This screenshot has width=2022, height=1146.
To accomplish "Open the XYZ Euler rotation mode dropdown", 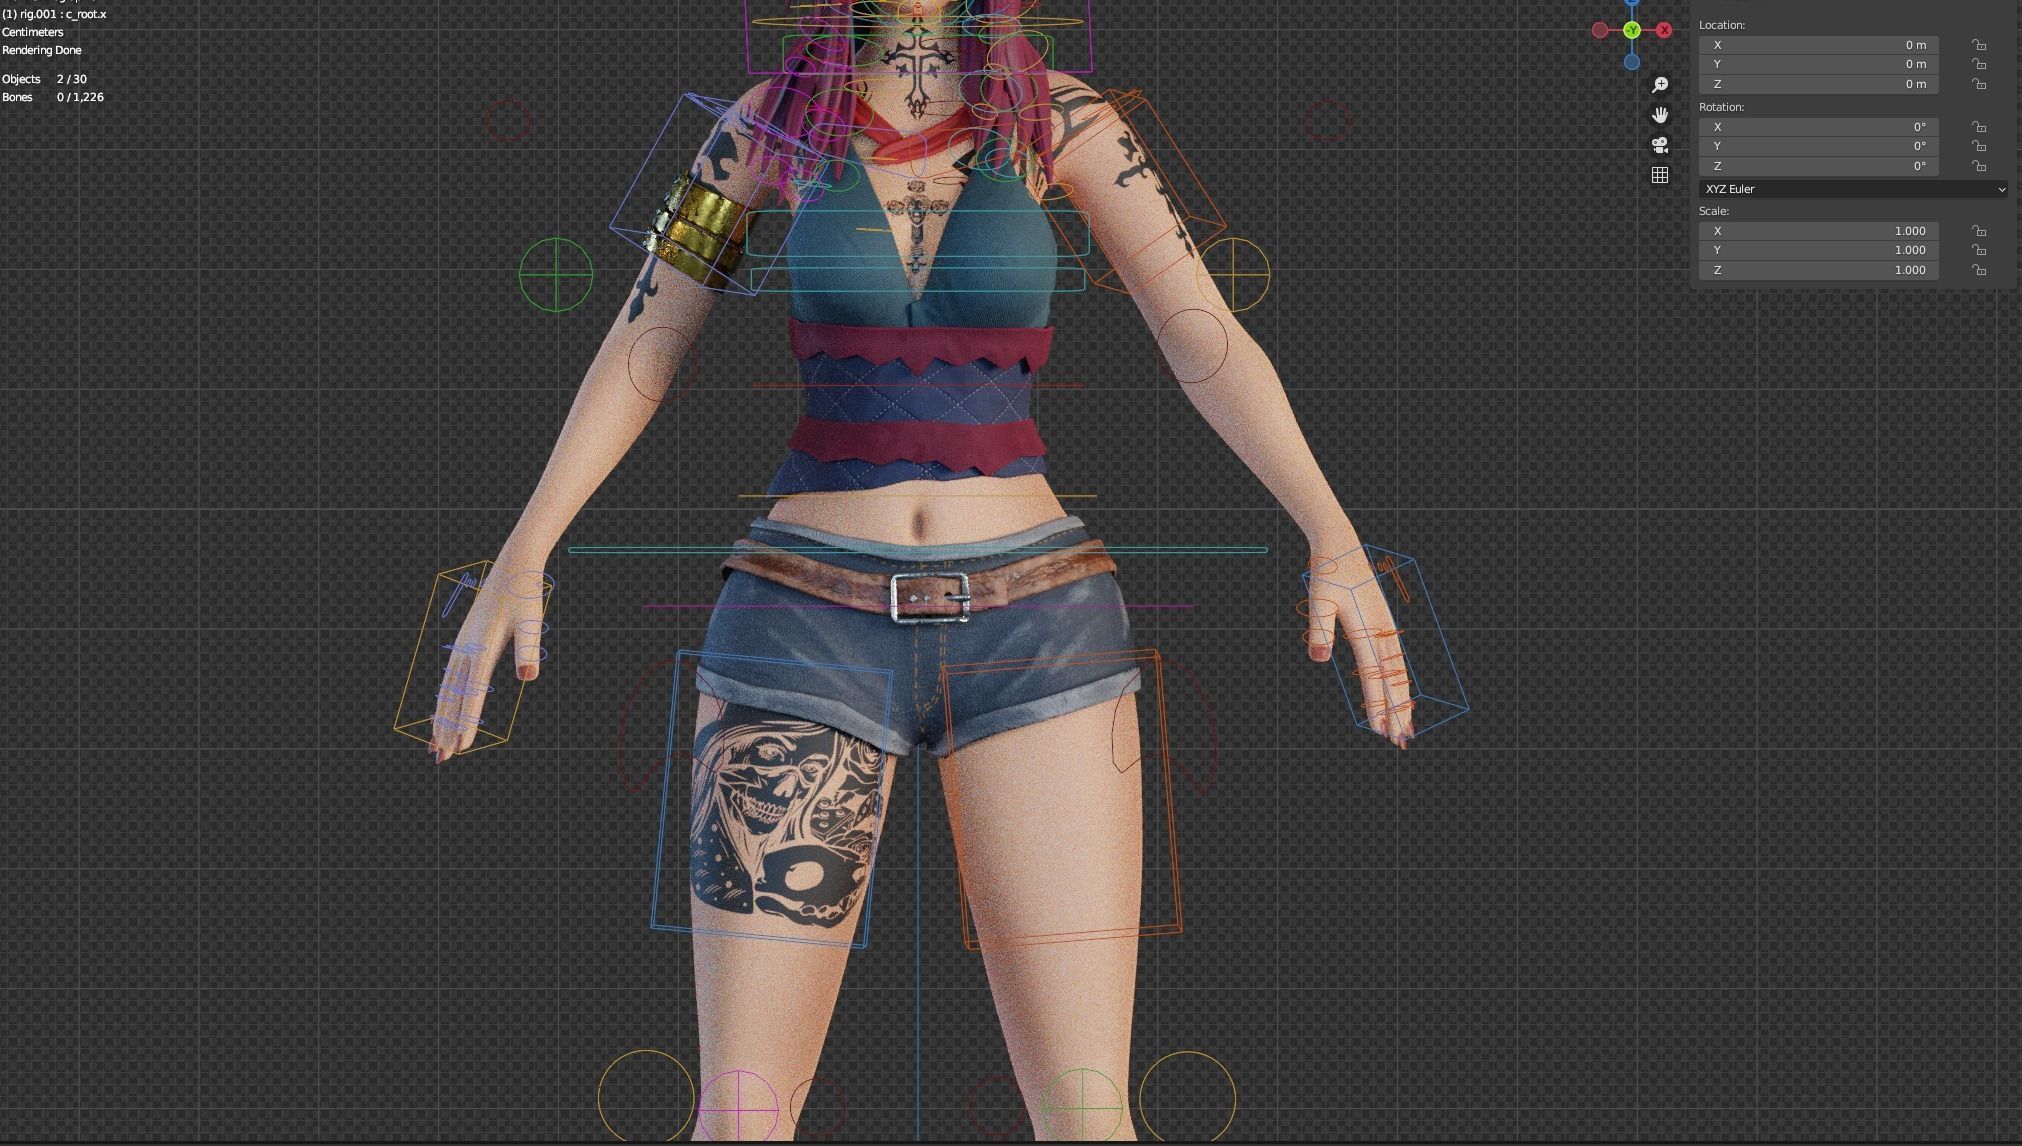I will (1854, 189).
